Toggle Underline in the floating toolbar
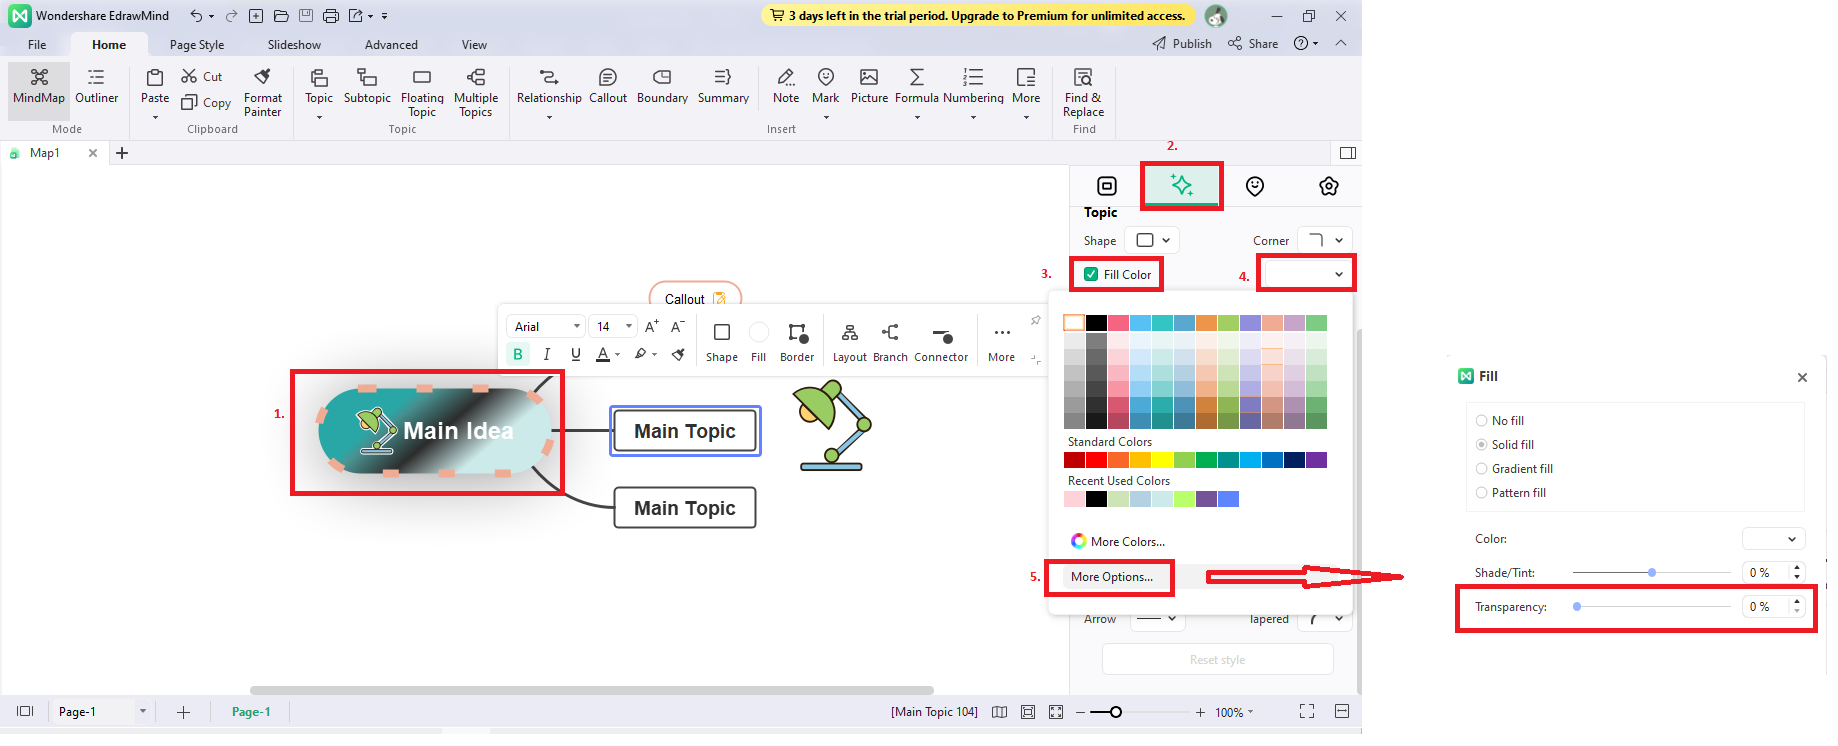This screenshot has width=1838, height=746. tap(576, 354)
